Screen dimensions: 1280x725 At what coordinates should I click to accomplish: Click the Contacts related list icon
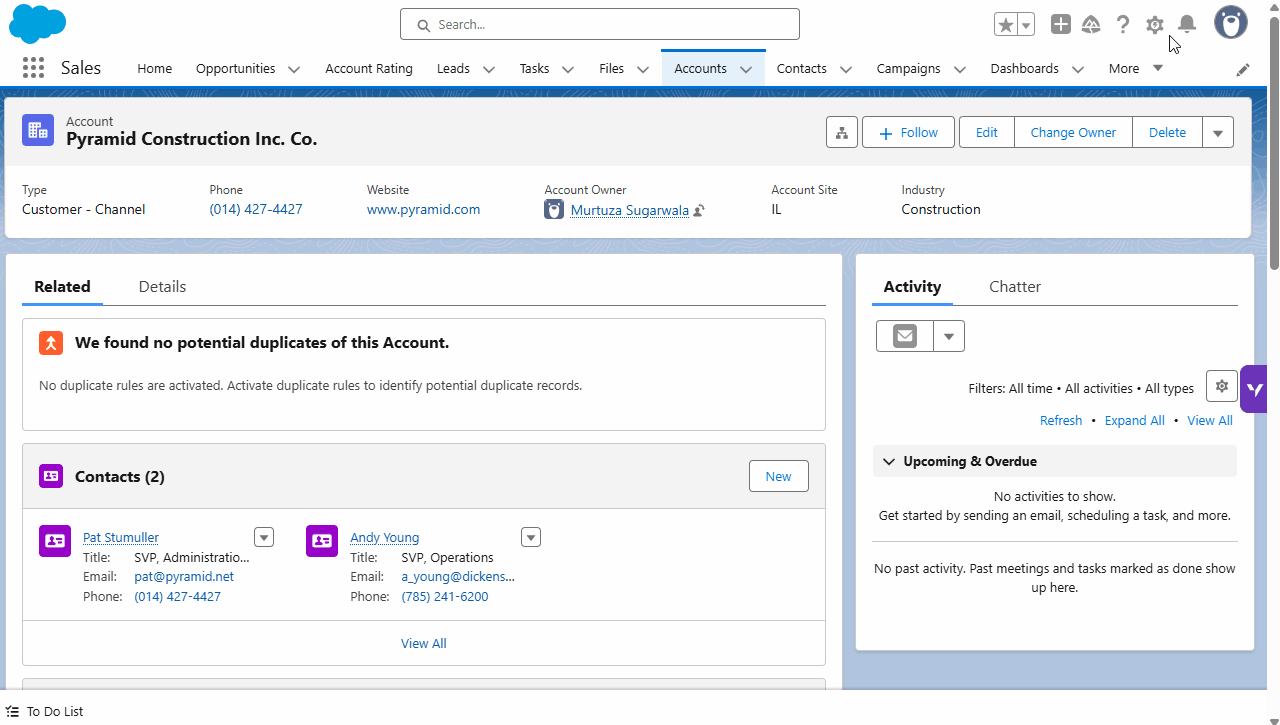tap(51, 476)
